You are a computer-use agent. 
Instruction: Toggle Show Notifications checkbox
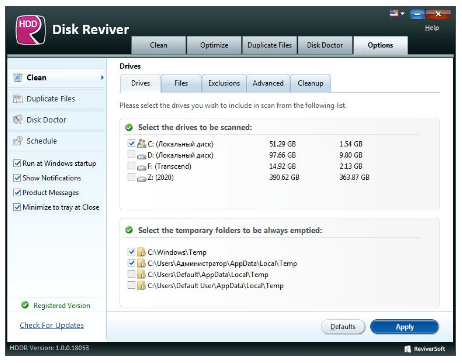click(x=17, y=178)
